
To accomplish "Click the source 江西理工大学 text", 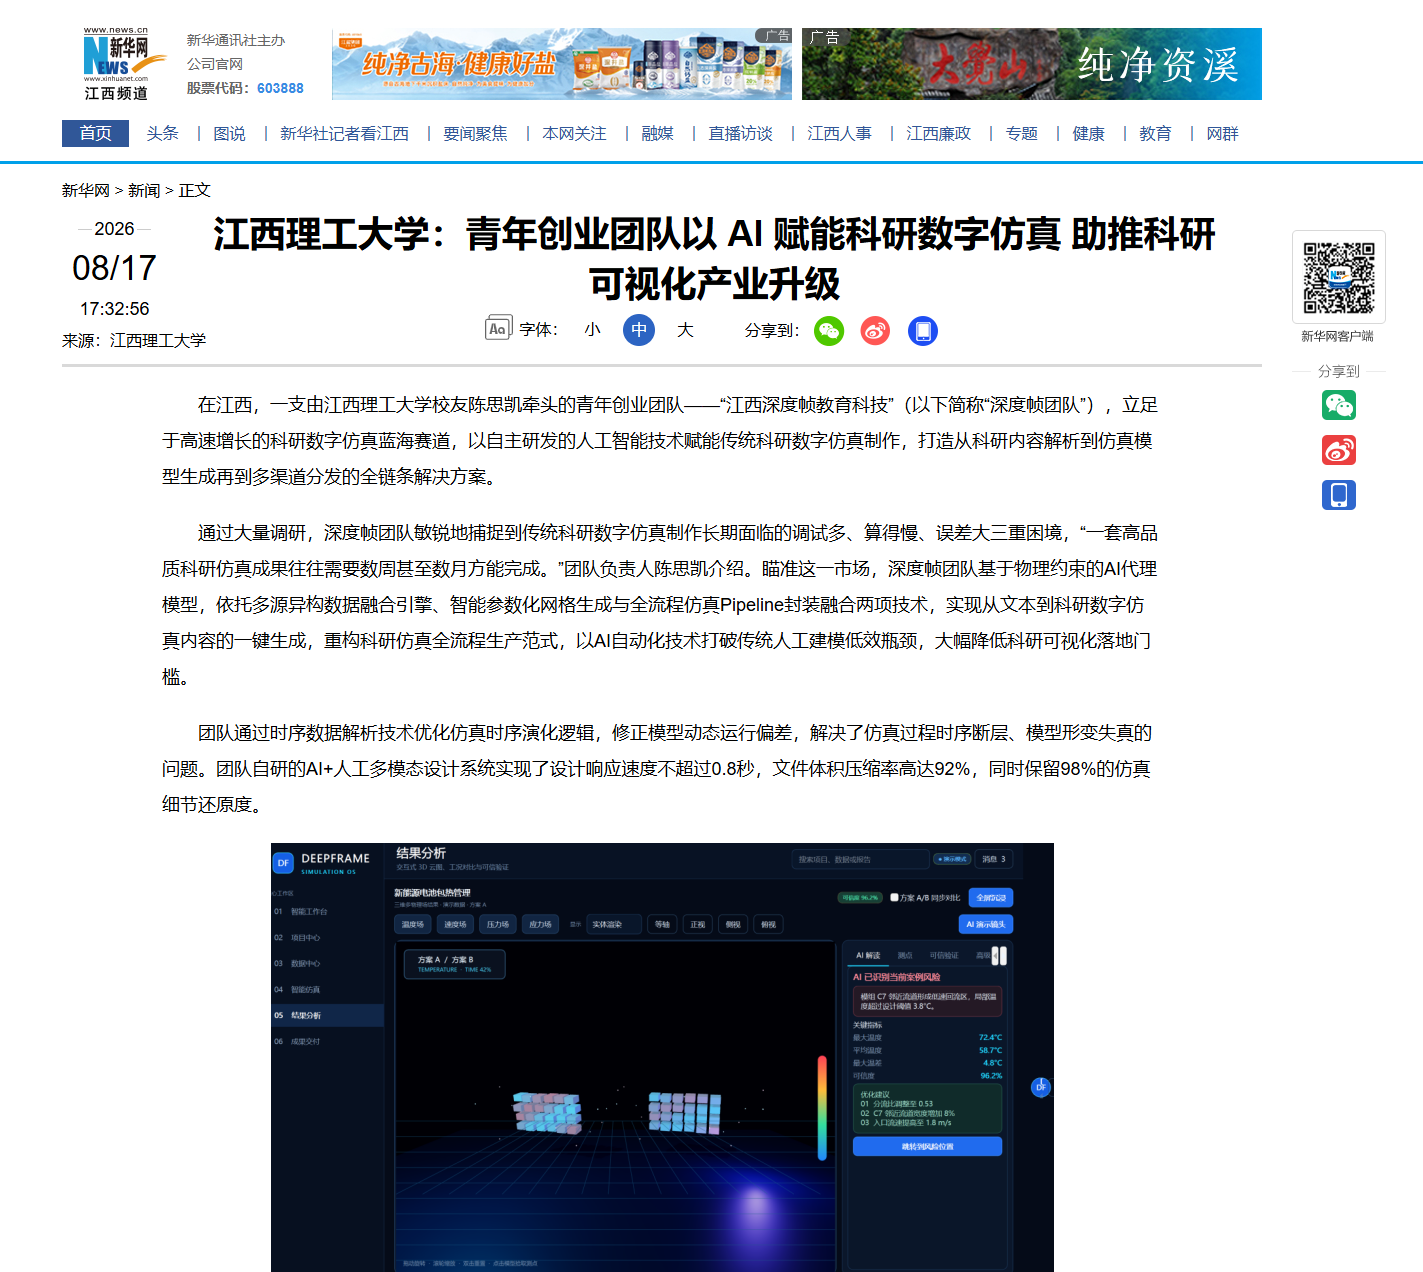I will point(158,340).
